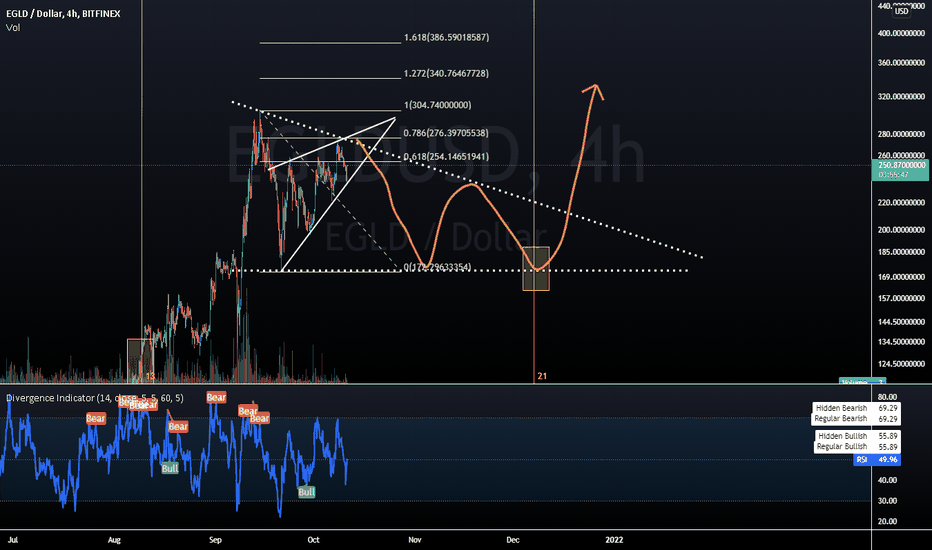
Task: Click 157.00000000 on the price axis
Action: pos(901,298)
